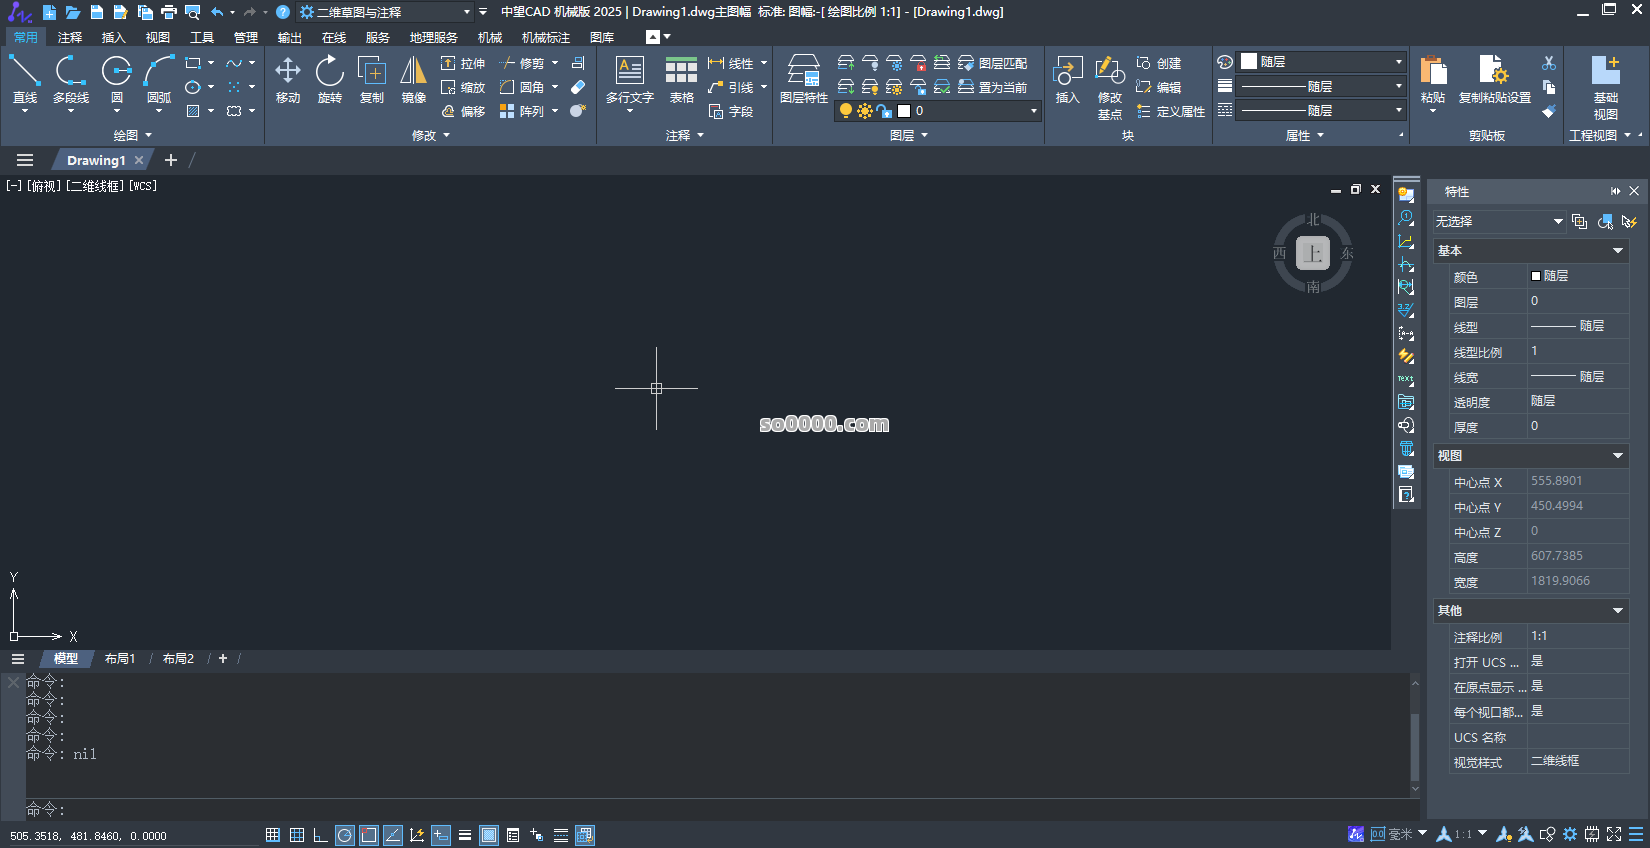Viewport: 1650px width, 848px height.
Task: Open Layer Properties (图层特性) manager
Action: 804,79
